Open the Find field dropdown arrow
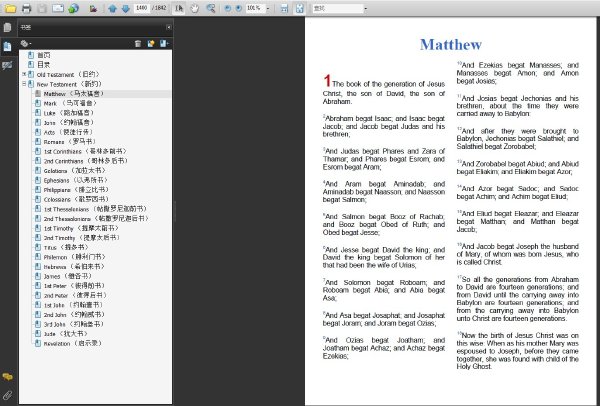Screen dimensions: 600x406 366,8
